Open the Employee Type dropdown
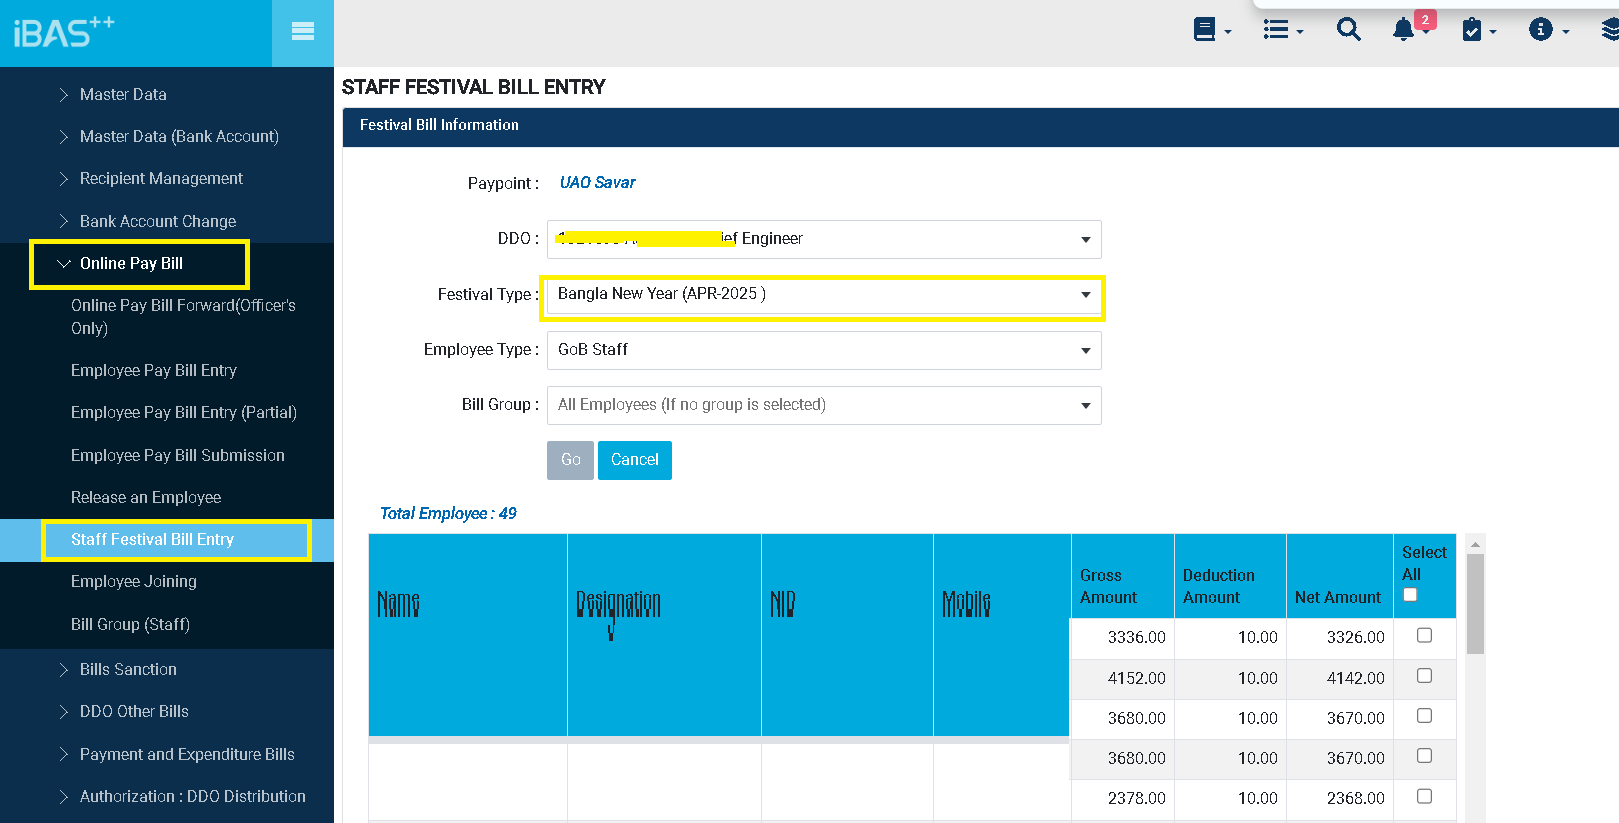This screenshot has width=1619, height=823. (823, 350)
